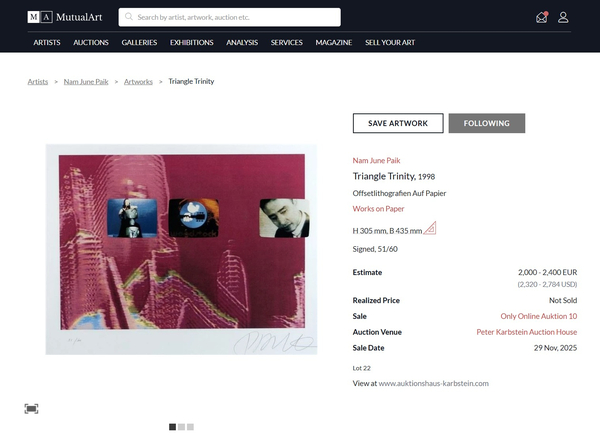Click the MutualArt logo
This screenshot has width=600, height=441.
point(66,17)
